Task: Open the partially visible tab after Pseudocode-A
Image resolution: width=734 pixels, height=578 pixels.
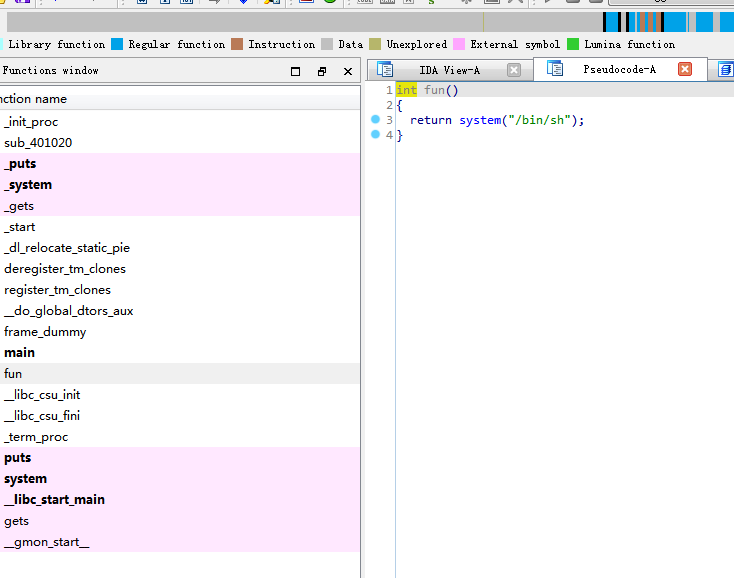Action: pos(726,70)
